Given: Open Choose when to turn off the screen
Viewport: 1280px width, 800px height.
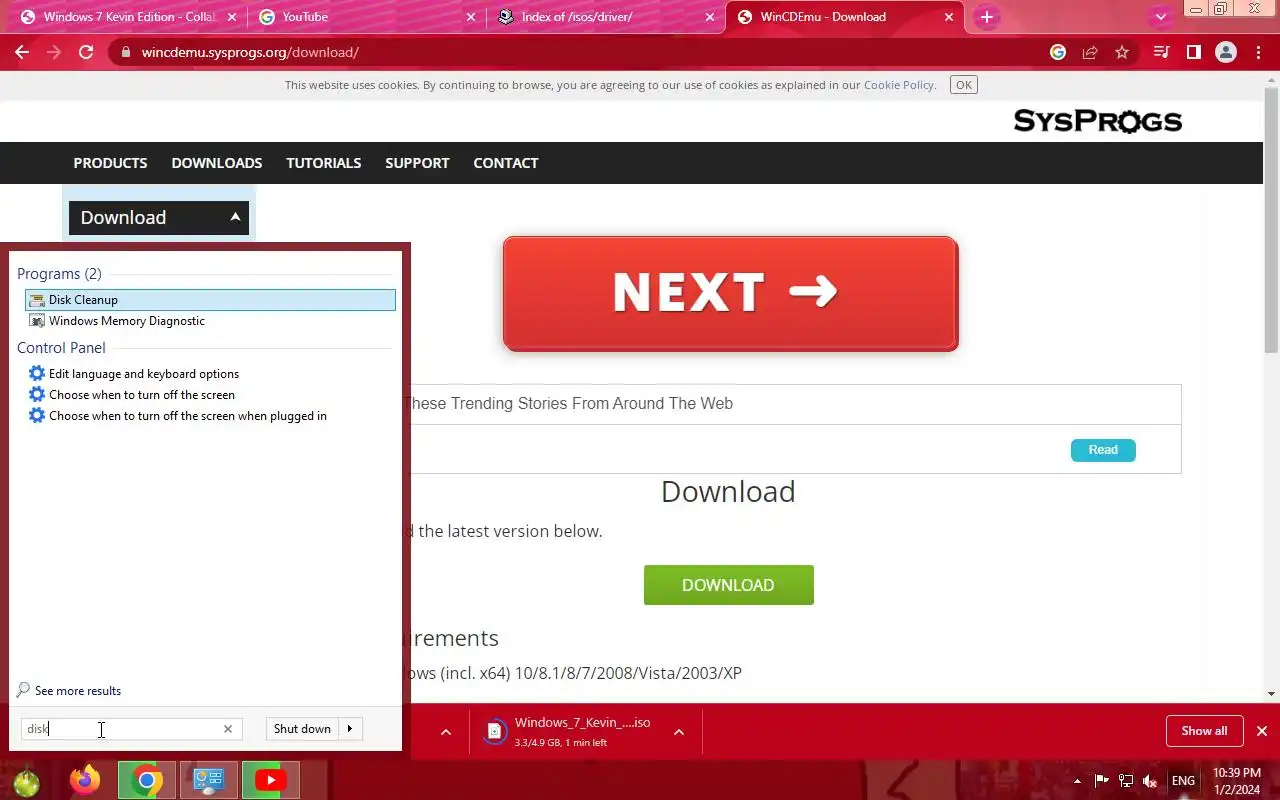Looking at the screenshot, I should 141,395.
